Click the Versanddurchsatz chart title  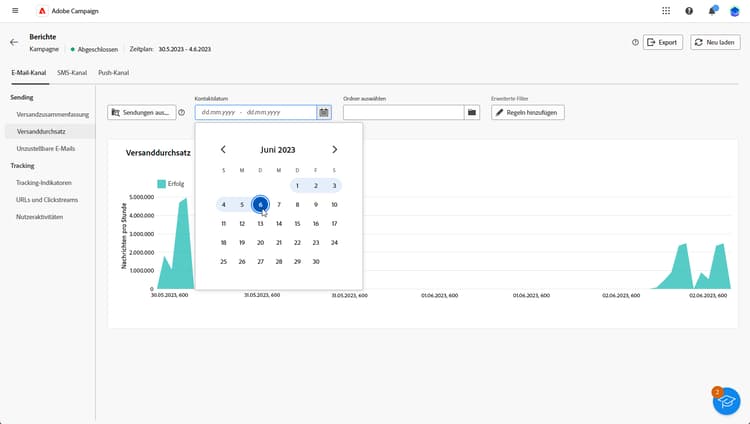158,153
